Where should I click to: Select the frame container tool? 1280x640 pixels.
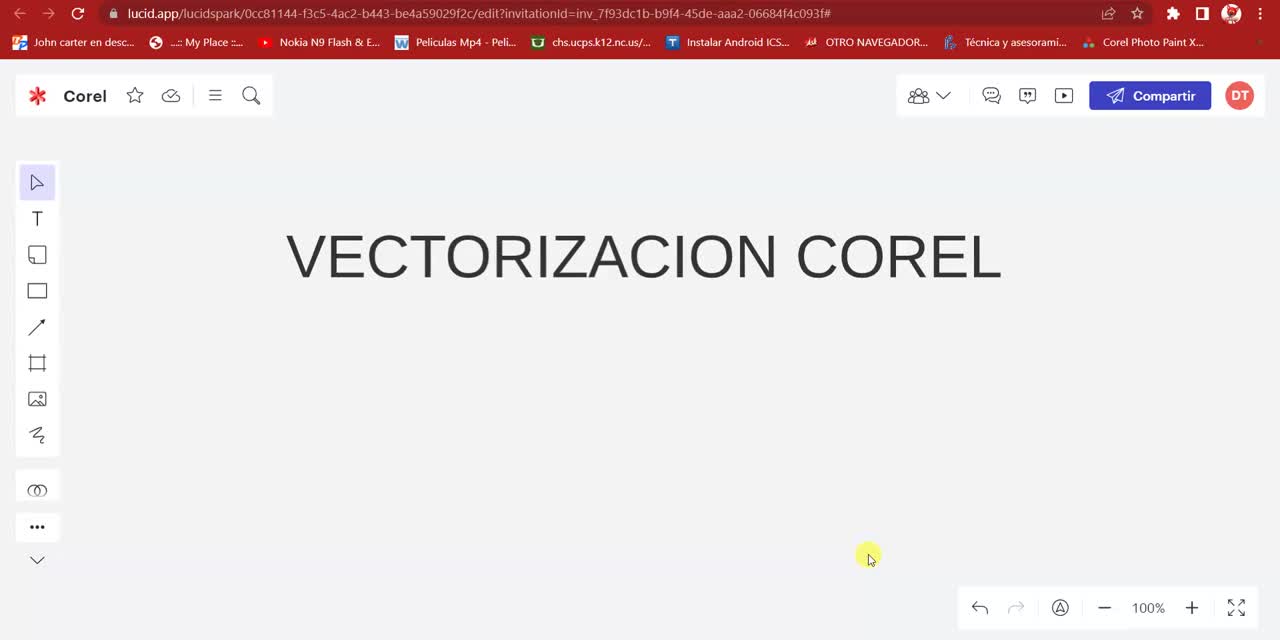pos(37,363)
